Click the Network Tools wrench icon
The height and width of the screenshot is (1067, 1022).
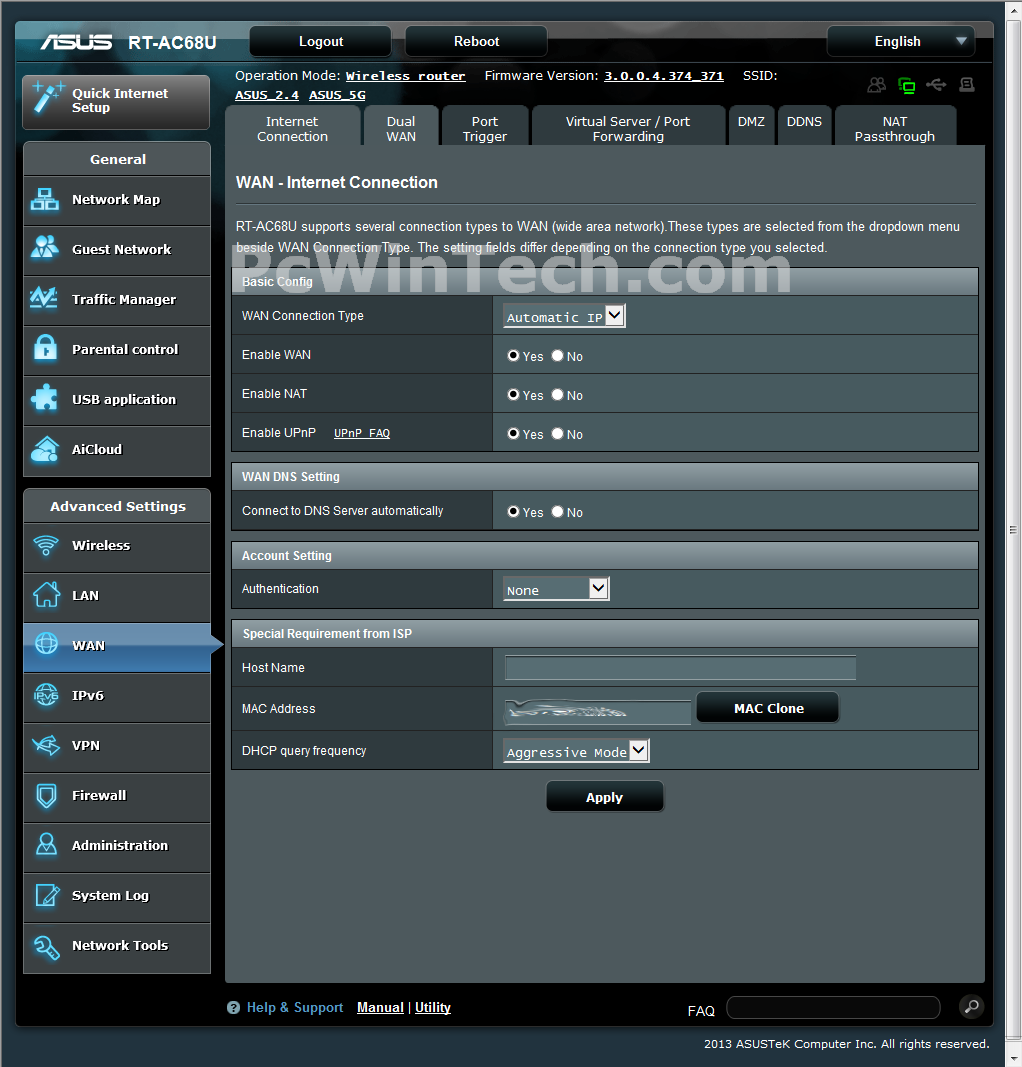click(46, 946)
